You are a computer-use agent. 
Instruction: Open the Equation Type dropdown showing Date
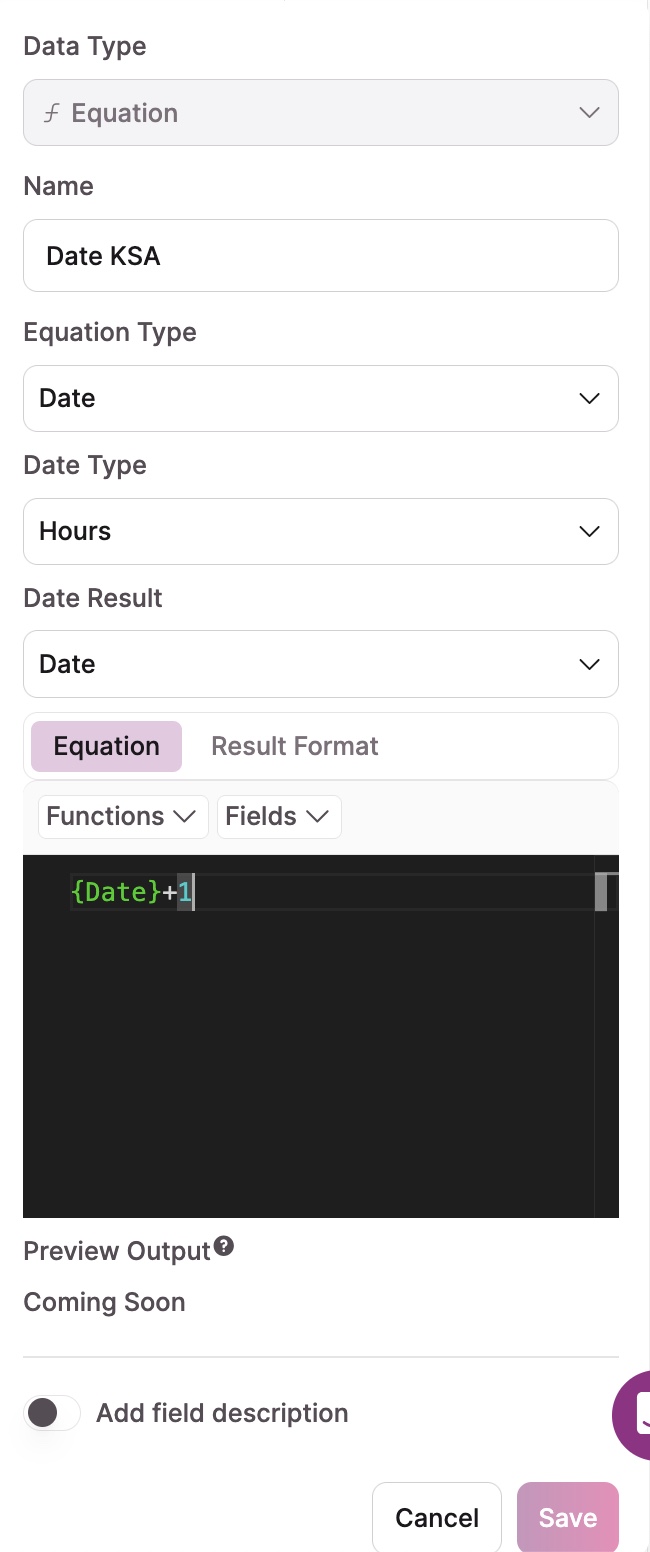pyautogui.click(x=320, y=399)
